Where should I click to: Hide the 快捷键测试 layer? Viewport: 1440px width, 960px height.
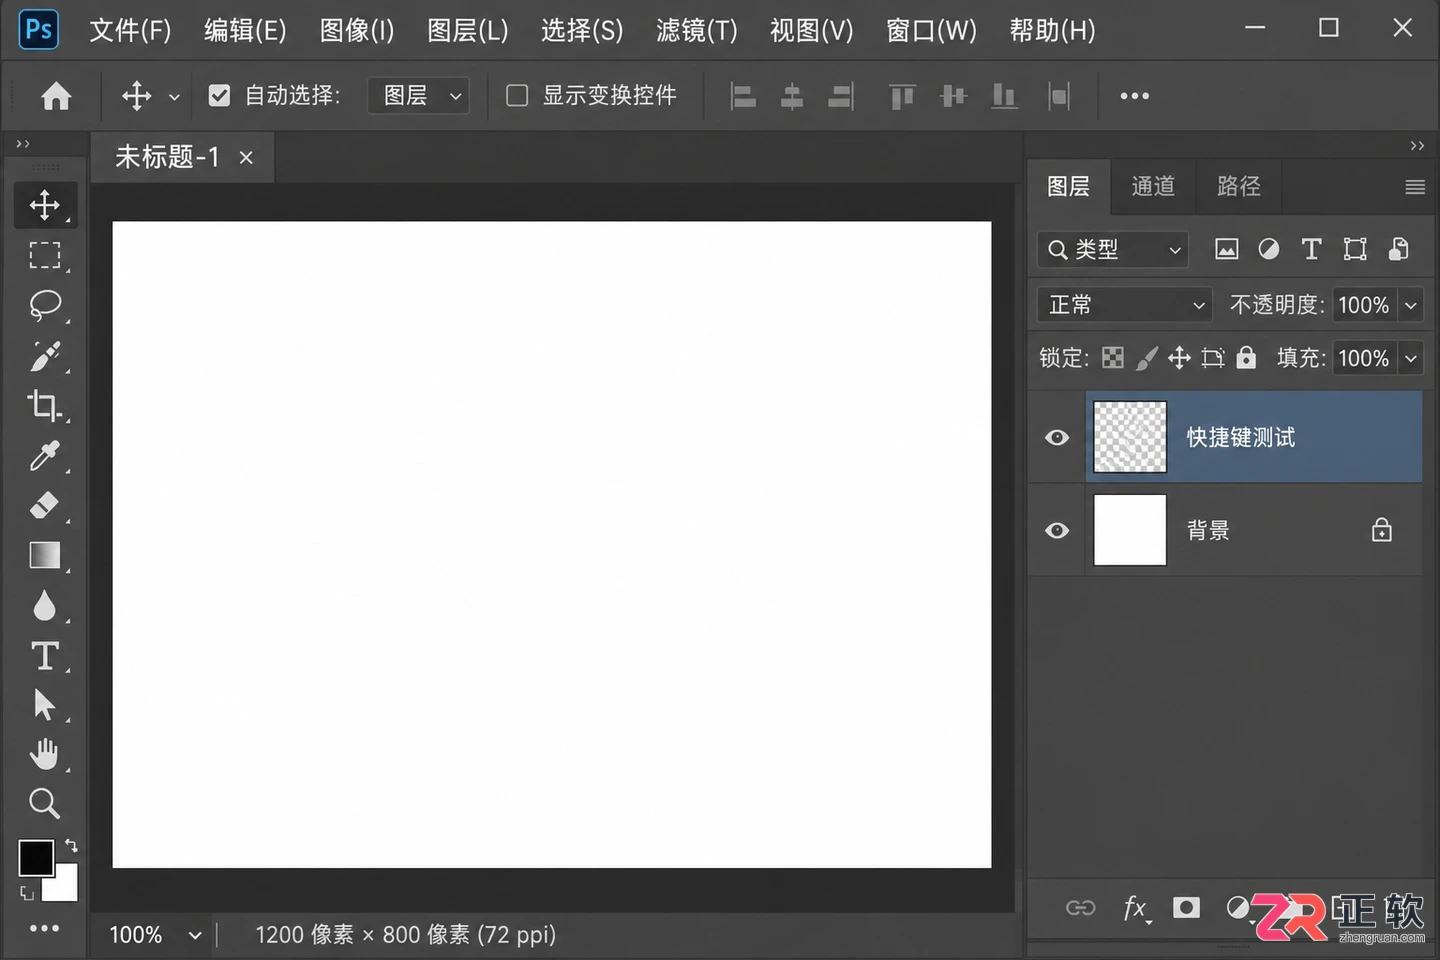point(1057,437)
